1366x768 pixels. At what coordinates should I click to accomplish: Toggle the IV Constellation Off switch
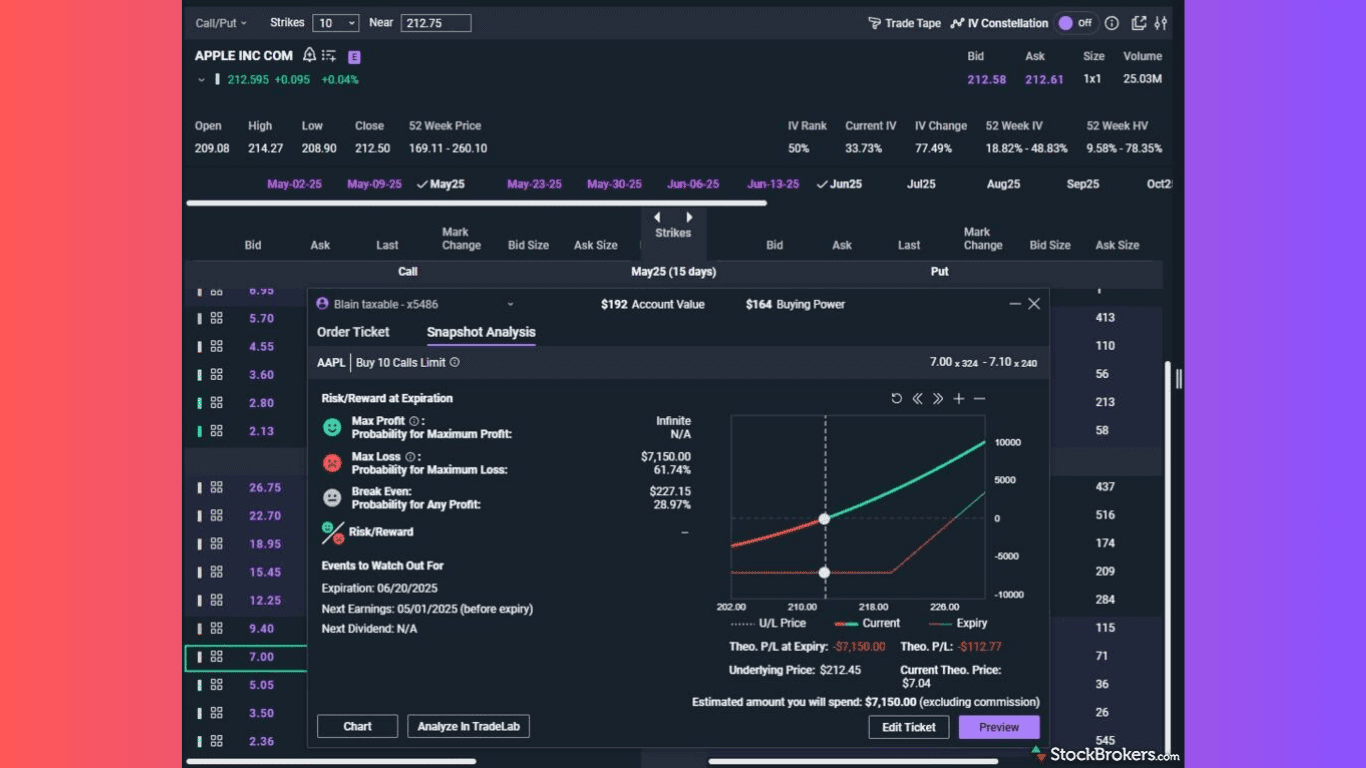point(1076,23)
